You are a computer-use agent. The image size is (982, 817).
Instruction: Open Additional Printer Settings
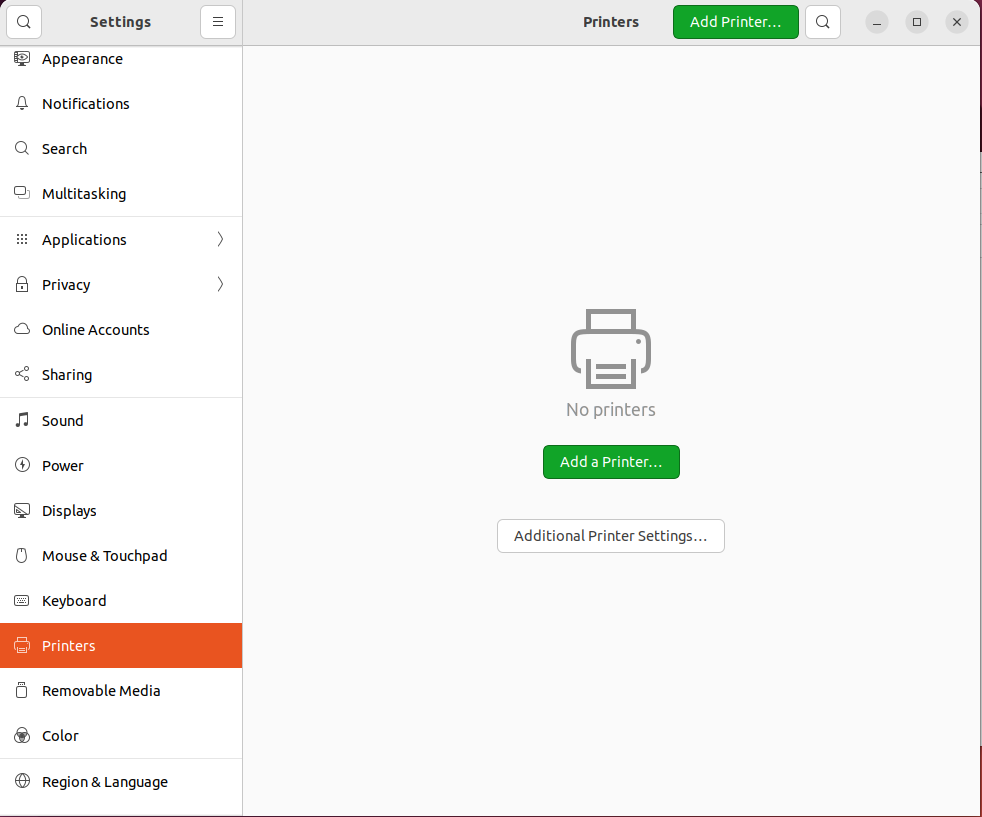610,536
